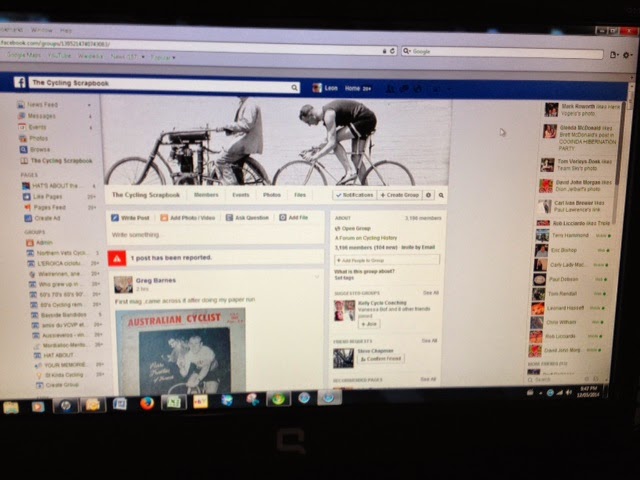Open the HP icon in taskbar
This screenshot has height=480, width=640.
[x=65, y=405]
